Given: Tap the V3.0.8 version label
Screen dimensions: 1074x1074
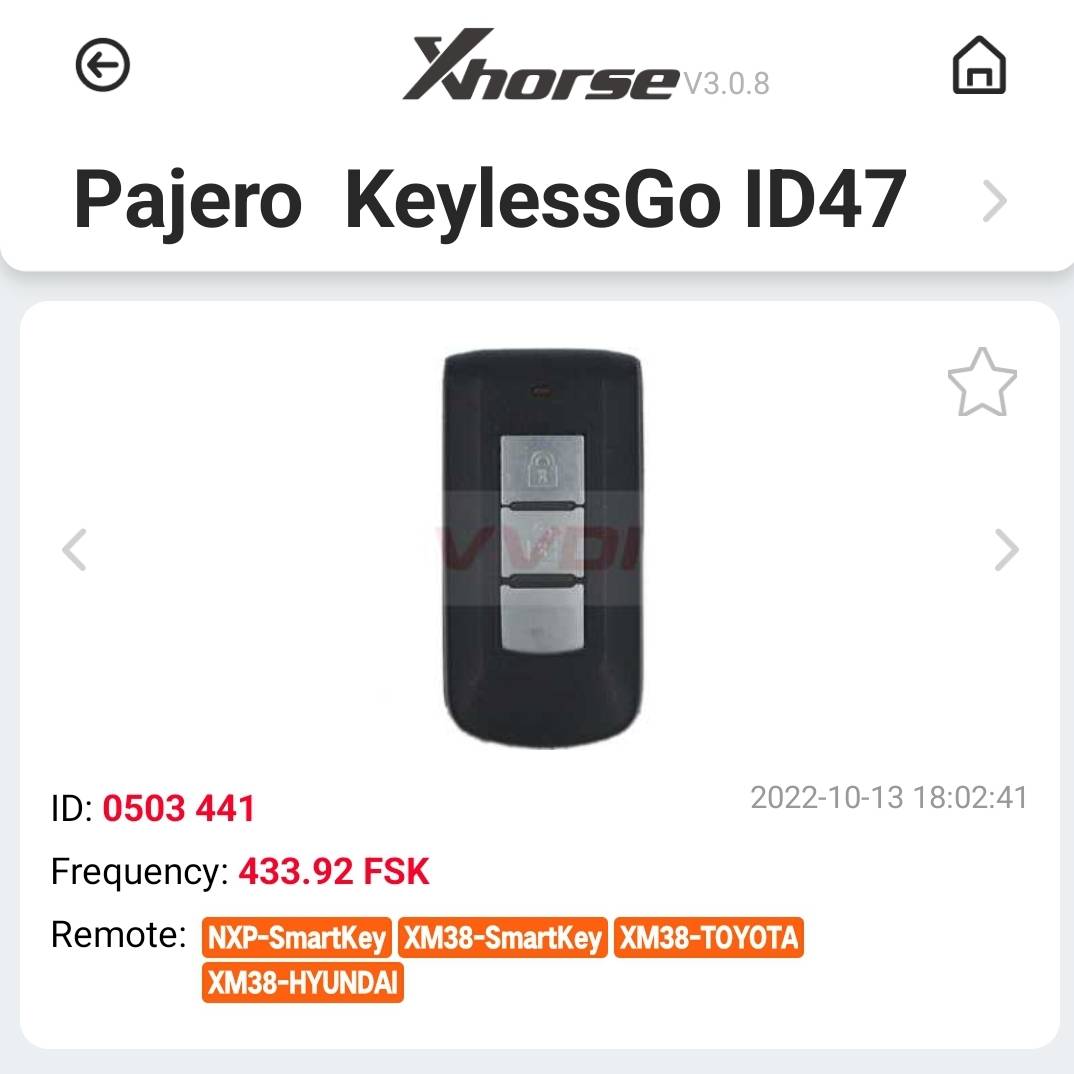Looking at the screenshot, I should (727, 84).
